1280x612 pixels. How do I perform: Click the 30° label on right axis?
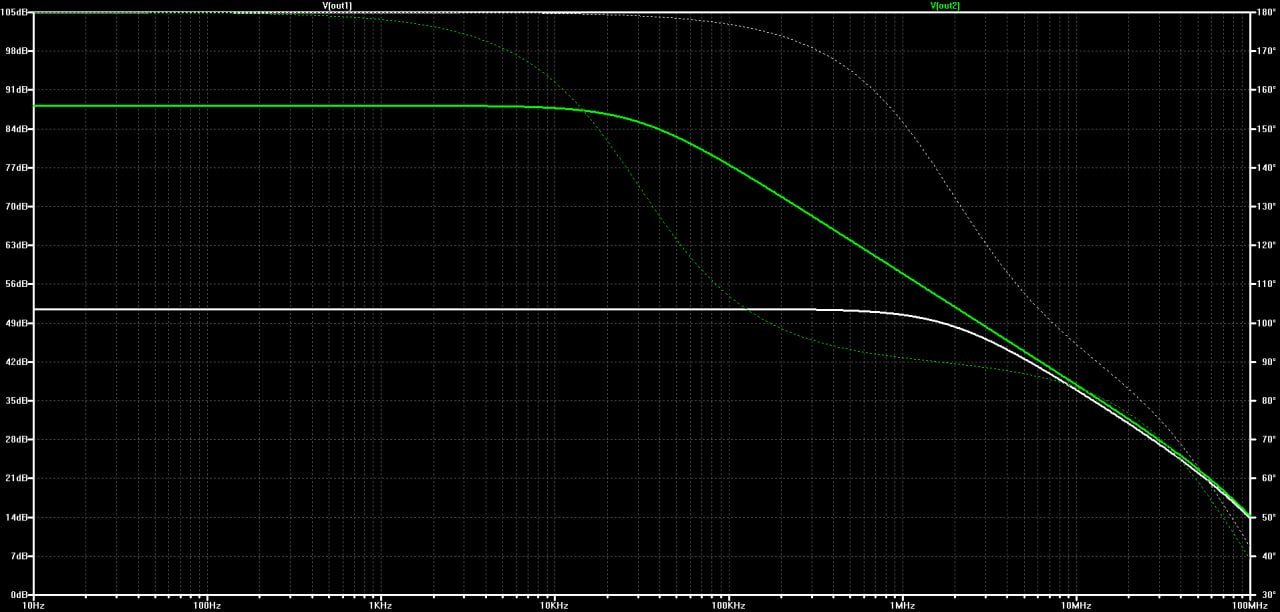(1265, 594)
